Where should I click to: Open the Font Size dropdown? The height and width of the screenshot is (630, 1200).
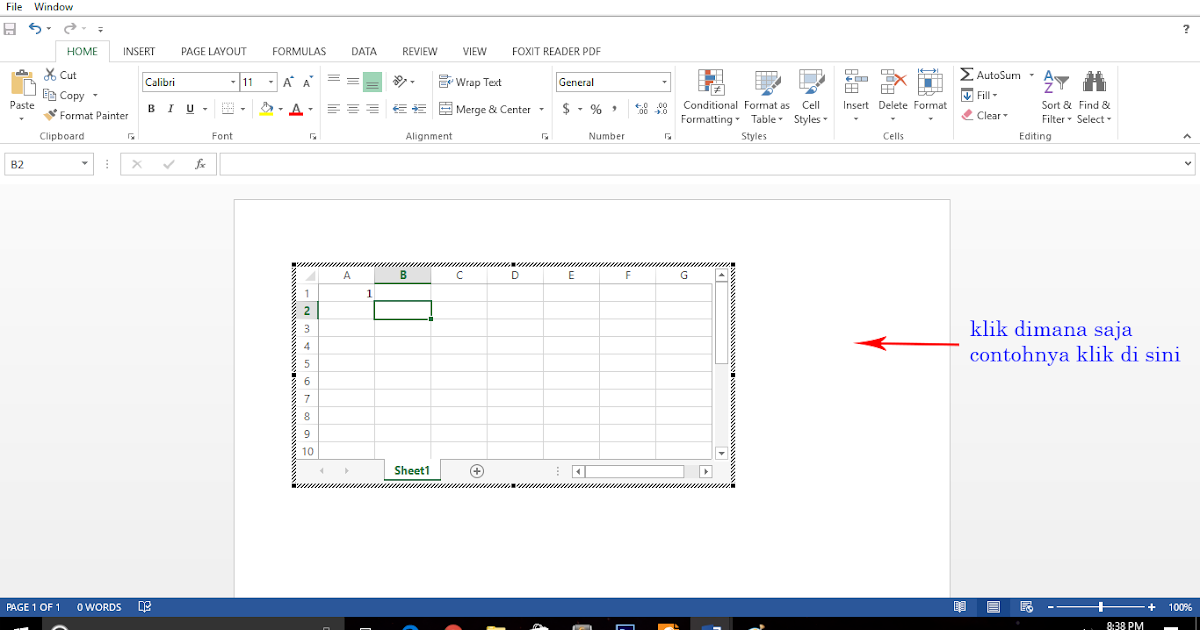258,81
